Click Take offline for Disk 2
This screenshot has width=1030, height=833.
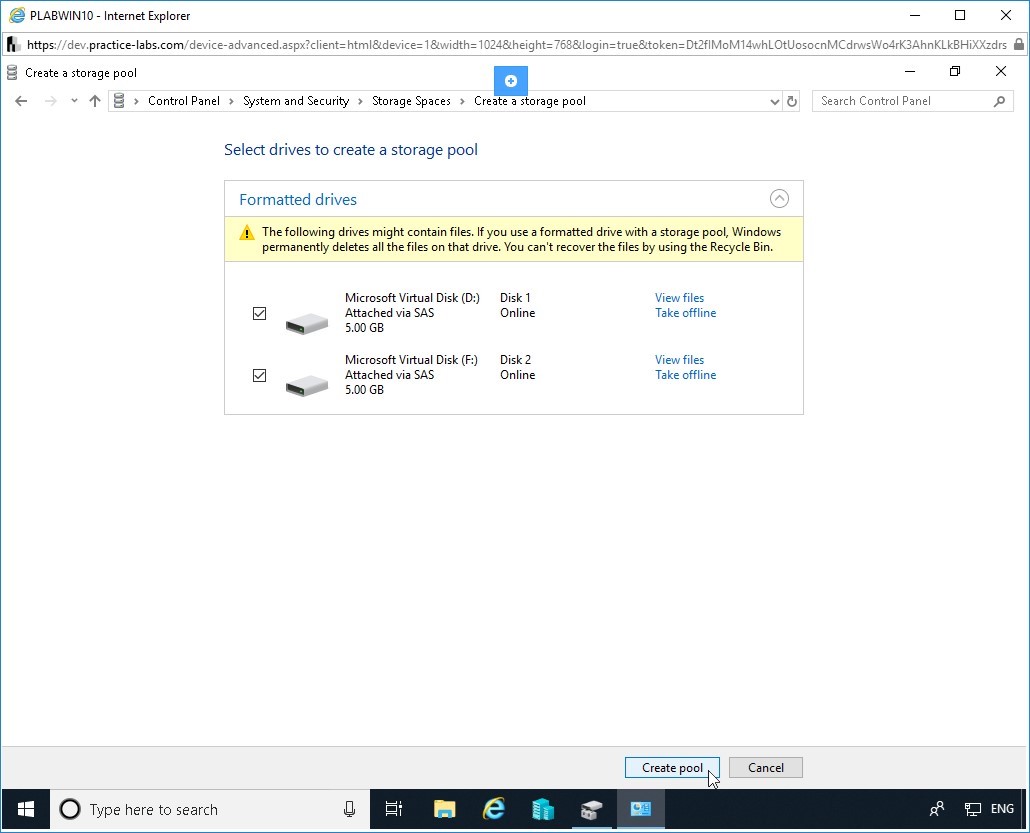(685, 374)
